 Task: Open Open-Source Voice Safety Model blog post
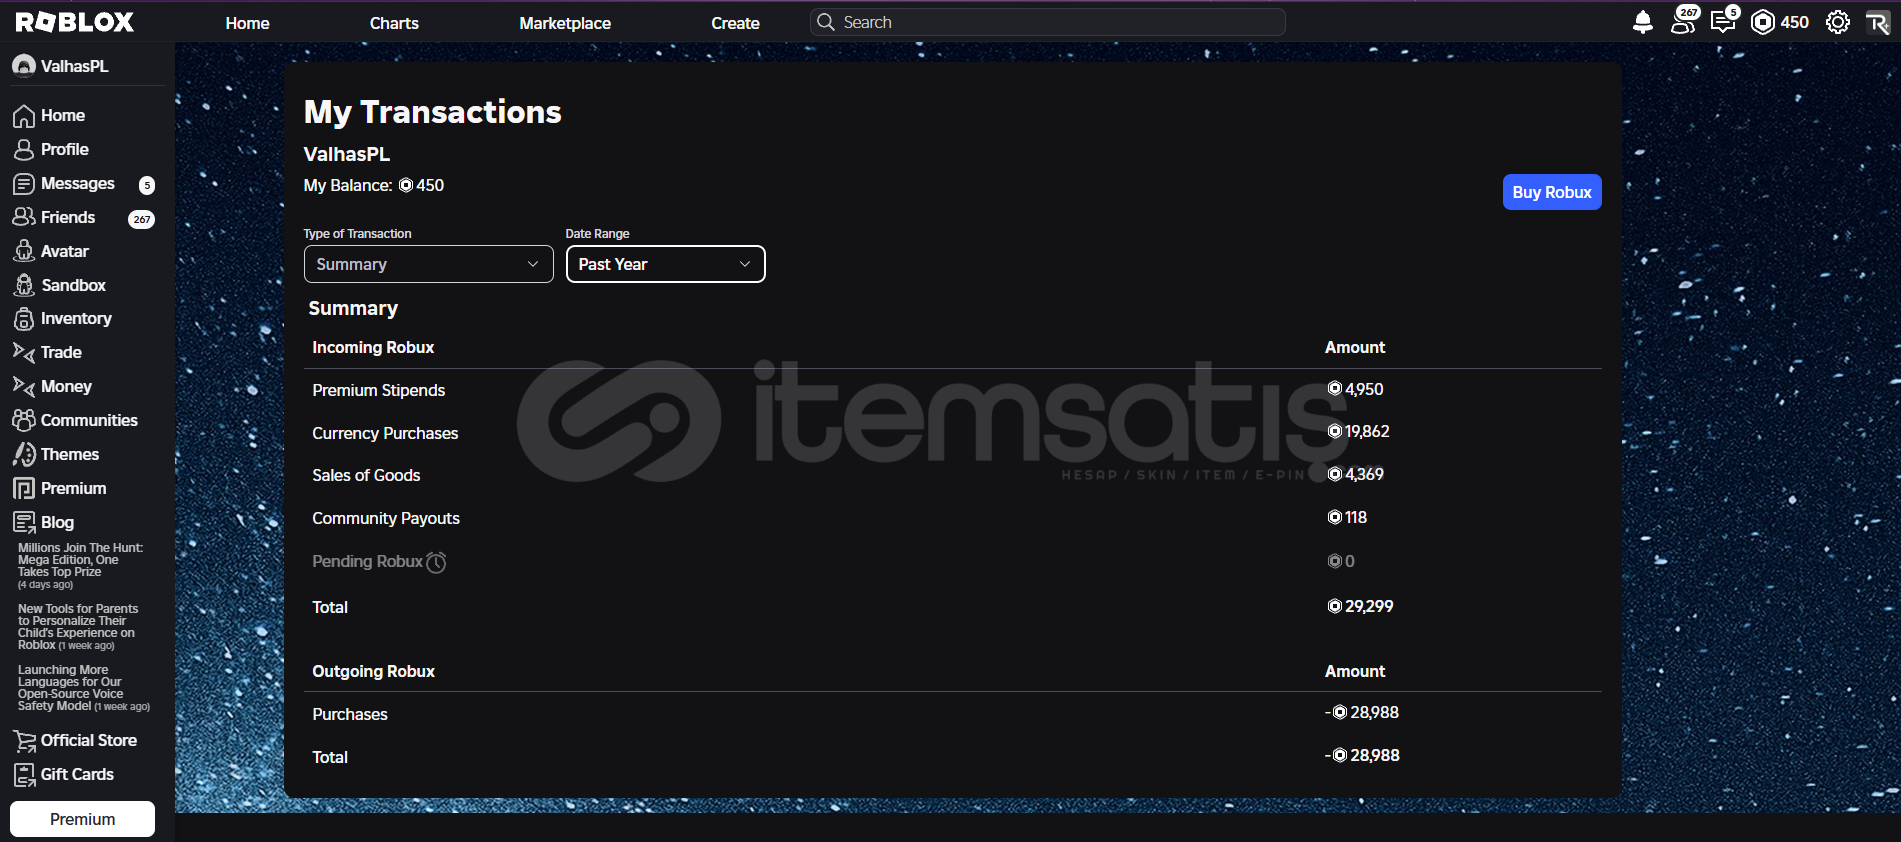coord(83,688)
